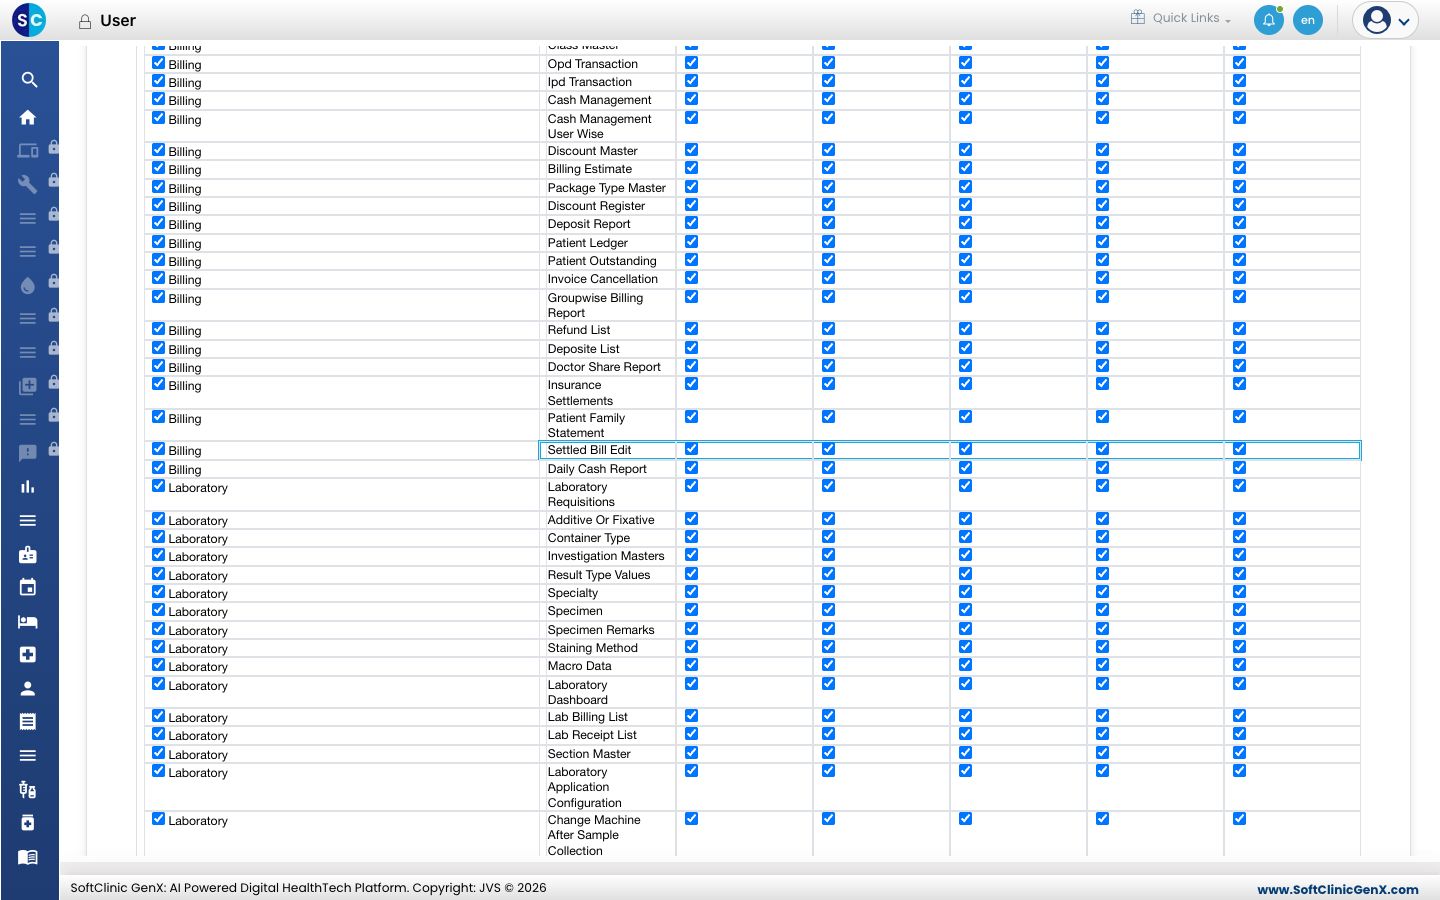Image resolution: width=1440 pixels, height=900 pixels.
Task: Toggle Billing module checkbox in Settled Bill Edit row
Action: pos(158,449)
